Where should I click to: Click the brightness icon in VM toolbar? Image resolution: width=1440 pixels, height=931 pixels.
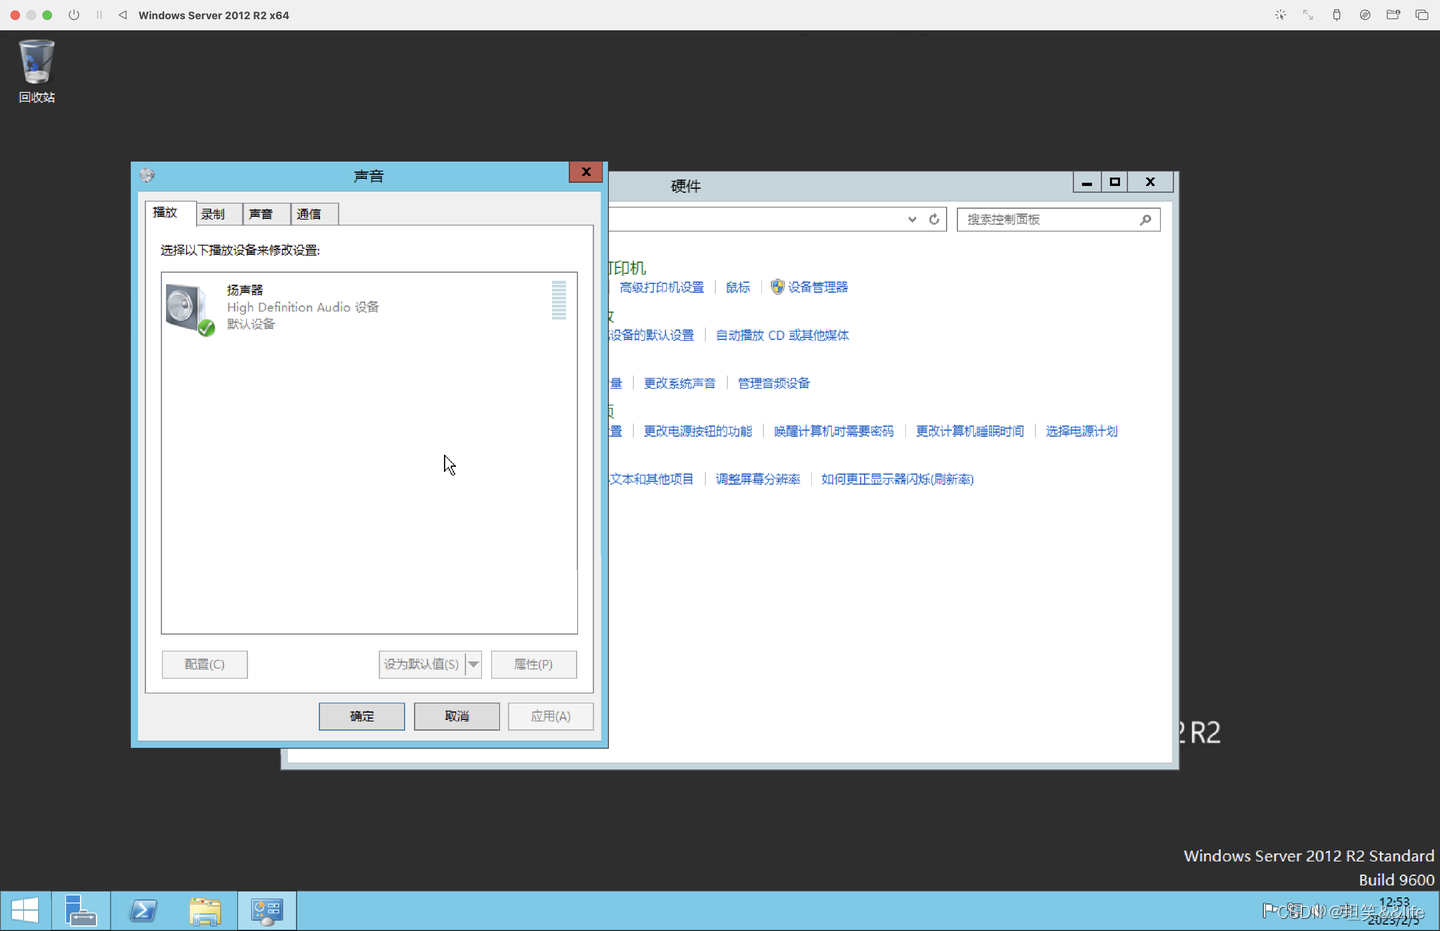pyautogui.click(x=1280, y=15)
